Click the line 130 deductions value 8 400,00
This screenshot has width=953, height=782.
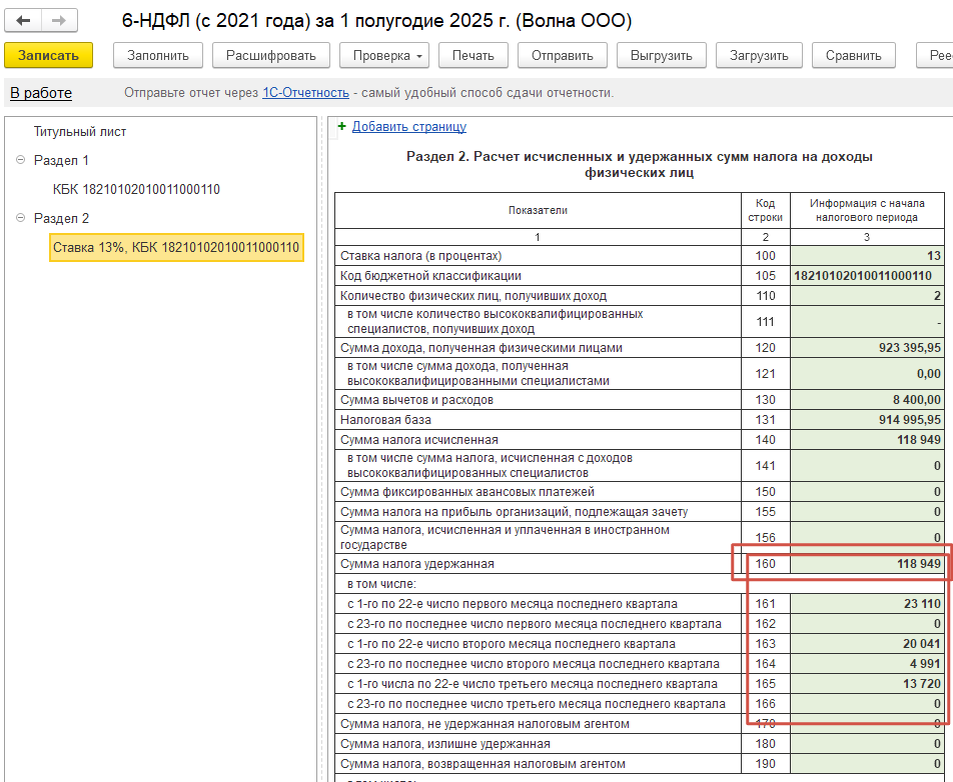click(867, 400)
